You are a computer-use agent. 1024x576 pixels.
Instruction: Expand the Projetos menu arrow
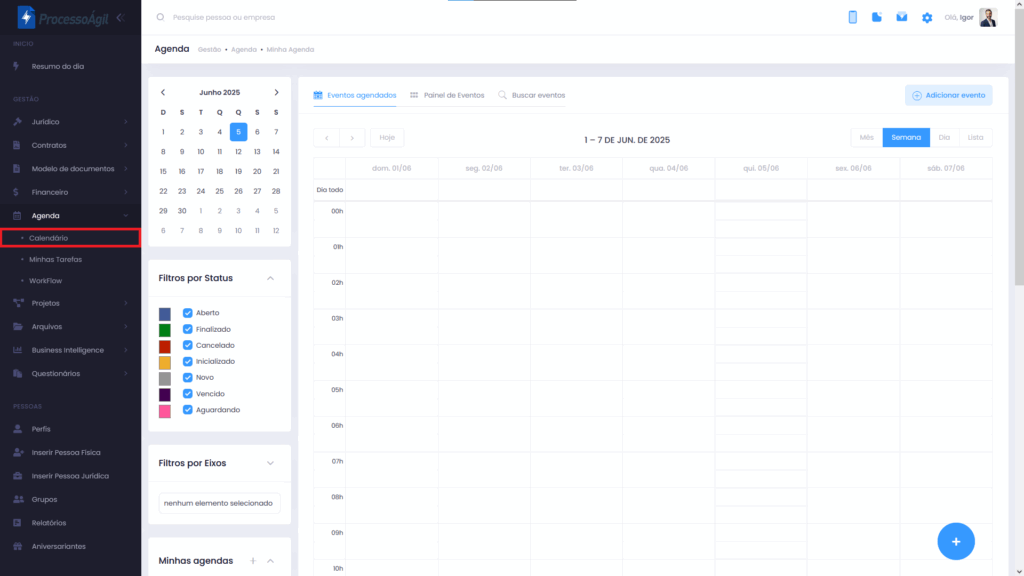pyautogui.click(x=125, y=303)
